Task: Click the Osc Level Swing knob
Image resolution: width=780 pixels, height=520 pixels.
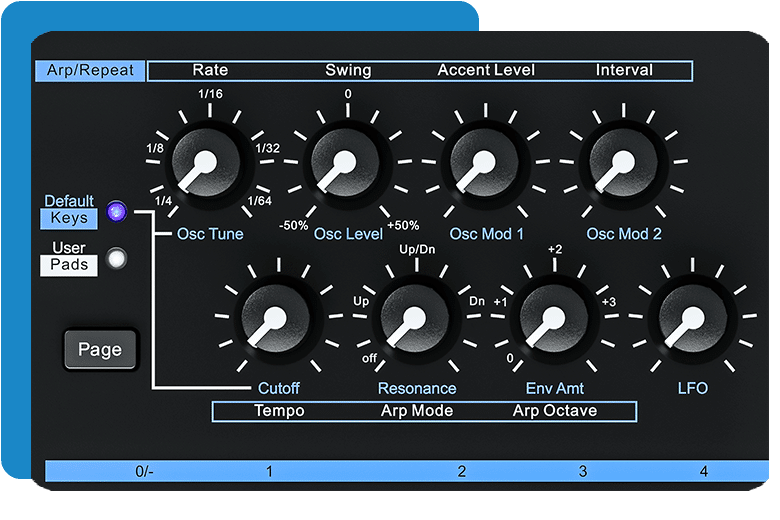Action: coord(346,163)
